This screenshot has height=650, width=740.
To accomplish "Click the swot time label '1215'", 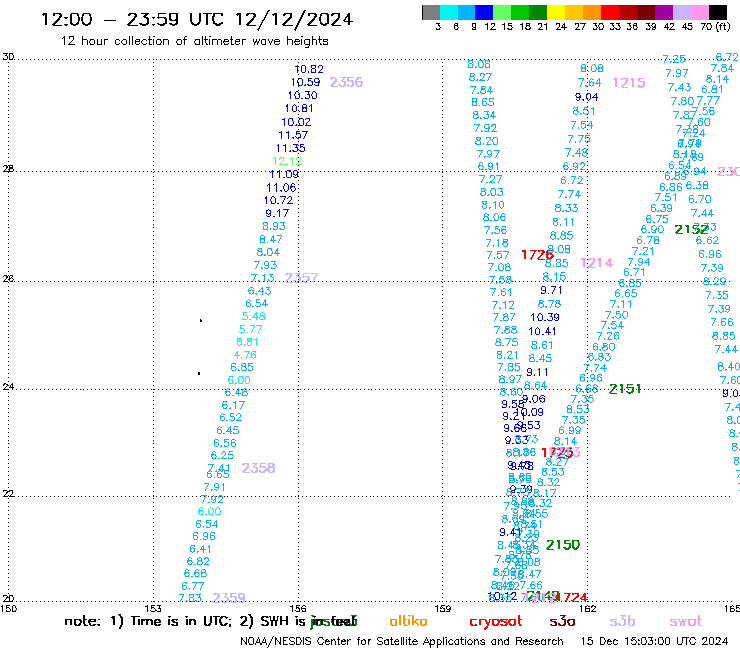I will pos(629,83).
